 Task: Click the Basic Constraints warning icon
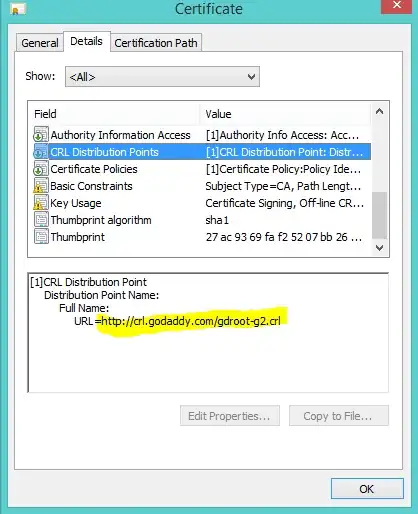(x=41, y=186)
